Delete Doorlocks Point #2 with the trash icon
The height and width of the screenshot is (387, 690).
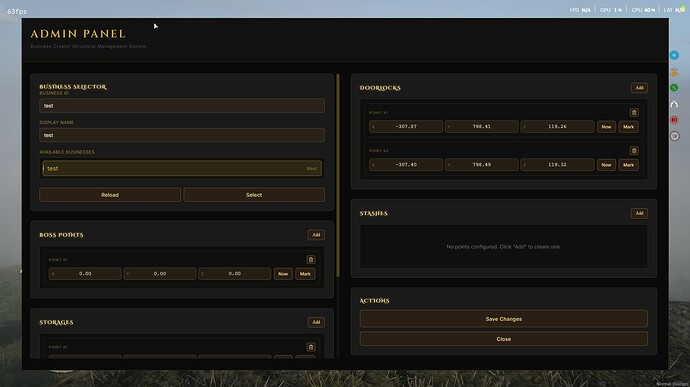click(x=634, y=151)
